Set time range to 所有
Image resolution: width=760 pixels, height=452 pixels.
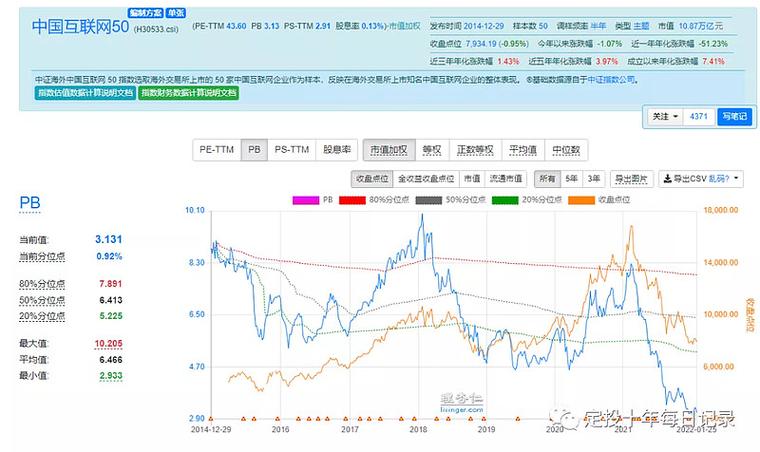[x=547, y=179]
